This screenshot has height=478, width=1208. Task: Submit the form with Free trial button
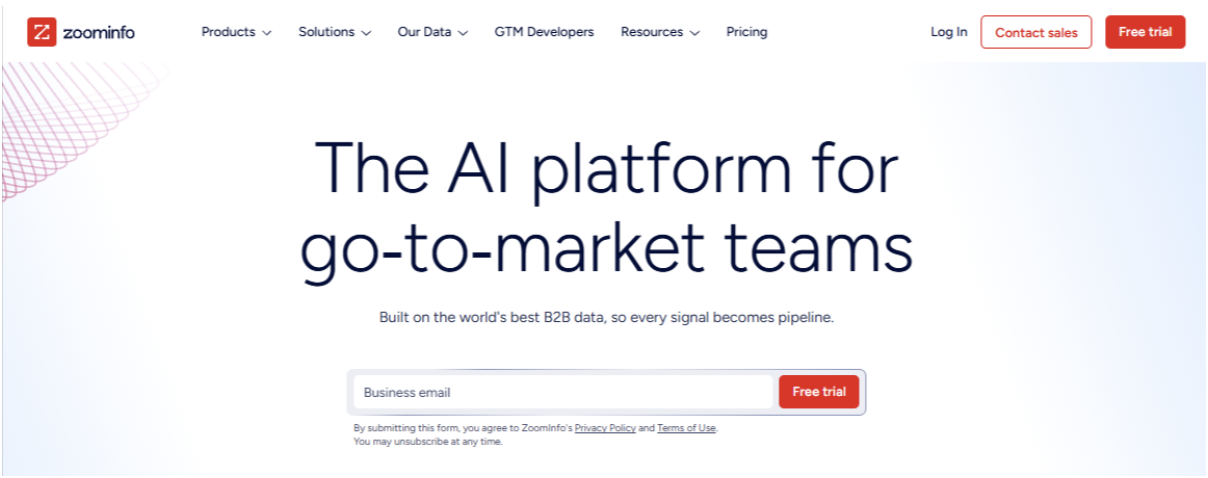click(x=819, y=392)
